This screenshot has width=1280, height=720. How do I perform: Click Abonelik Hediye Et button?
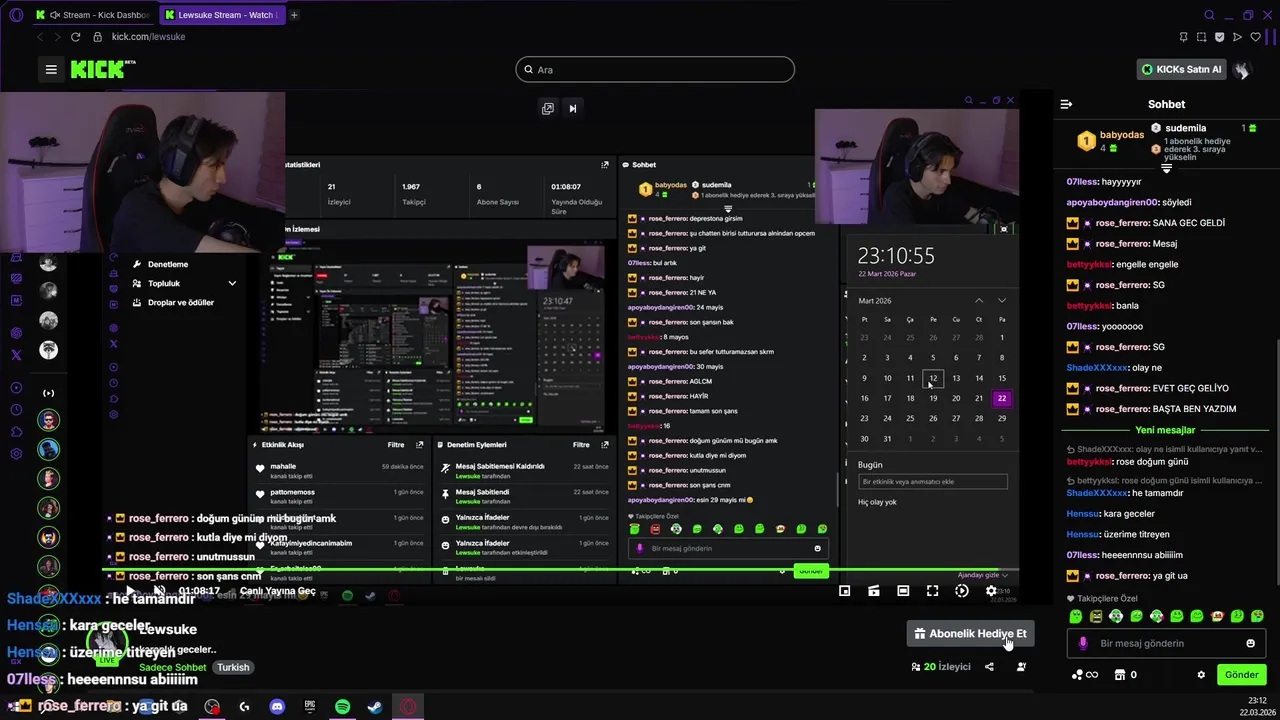pos(970,633)
